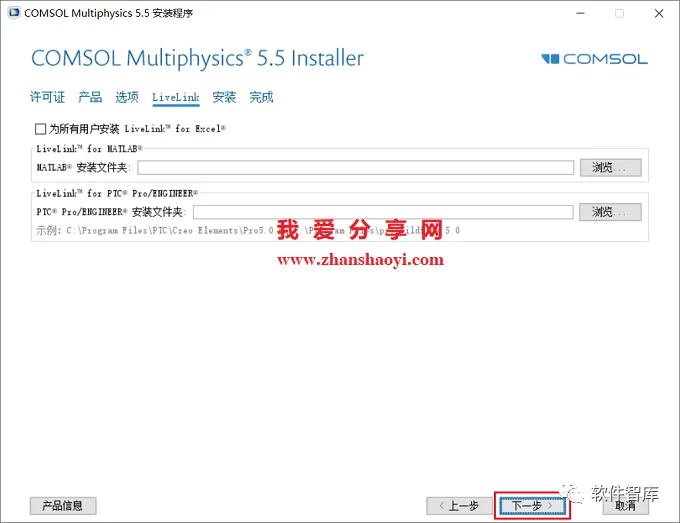Click the MATLAB installation folder input field
Screen dimensions: 680x523
pyautogui.click(x=356, y=167)
